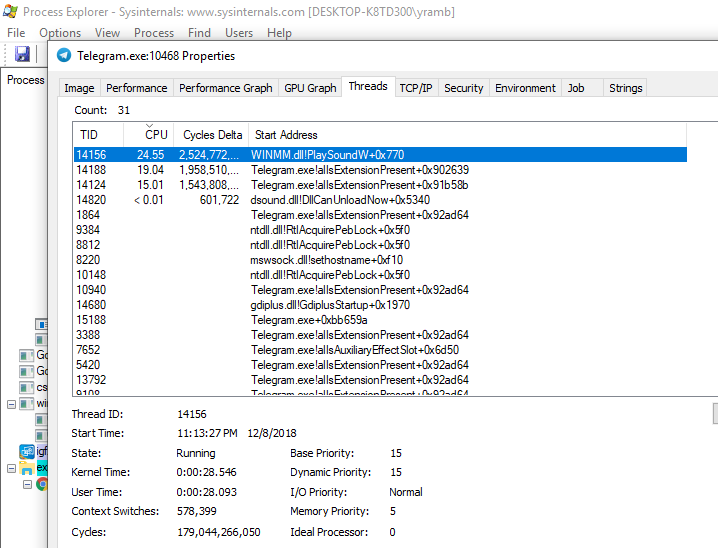Switch to the Strings tab

[626, 88]
